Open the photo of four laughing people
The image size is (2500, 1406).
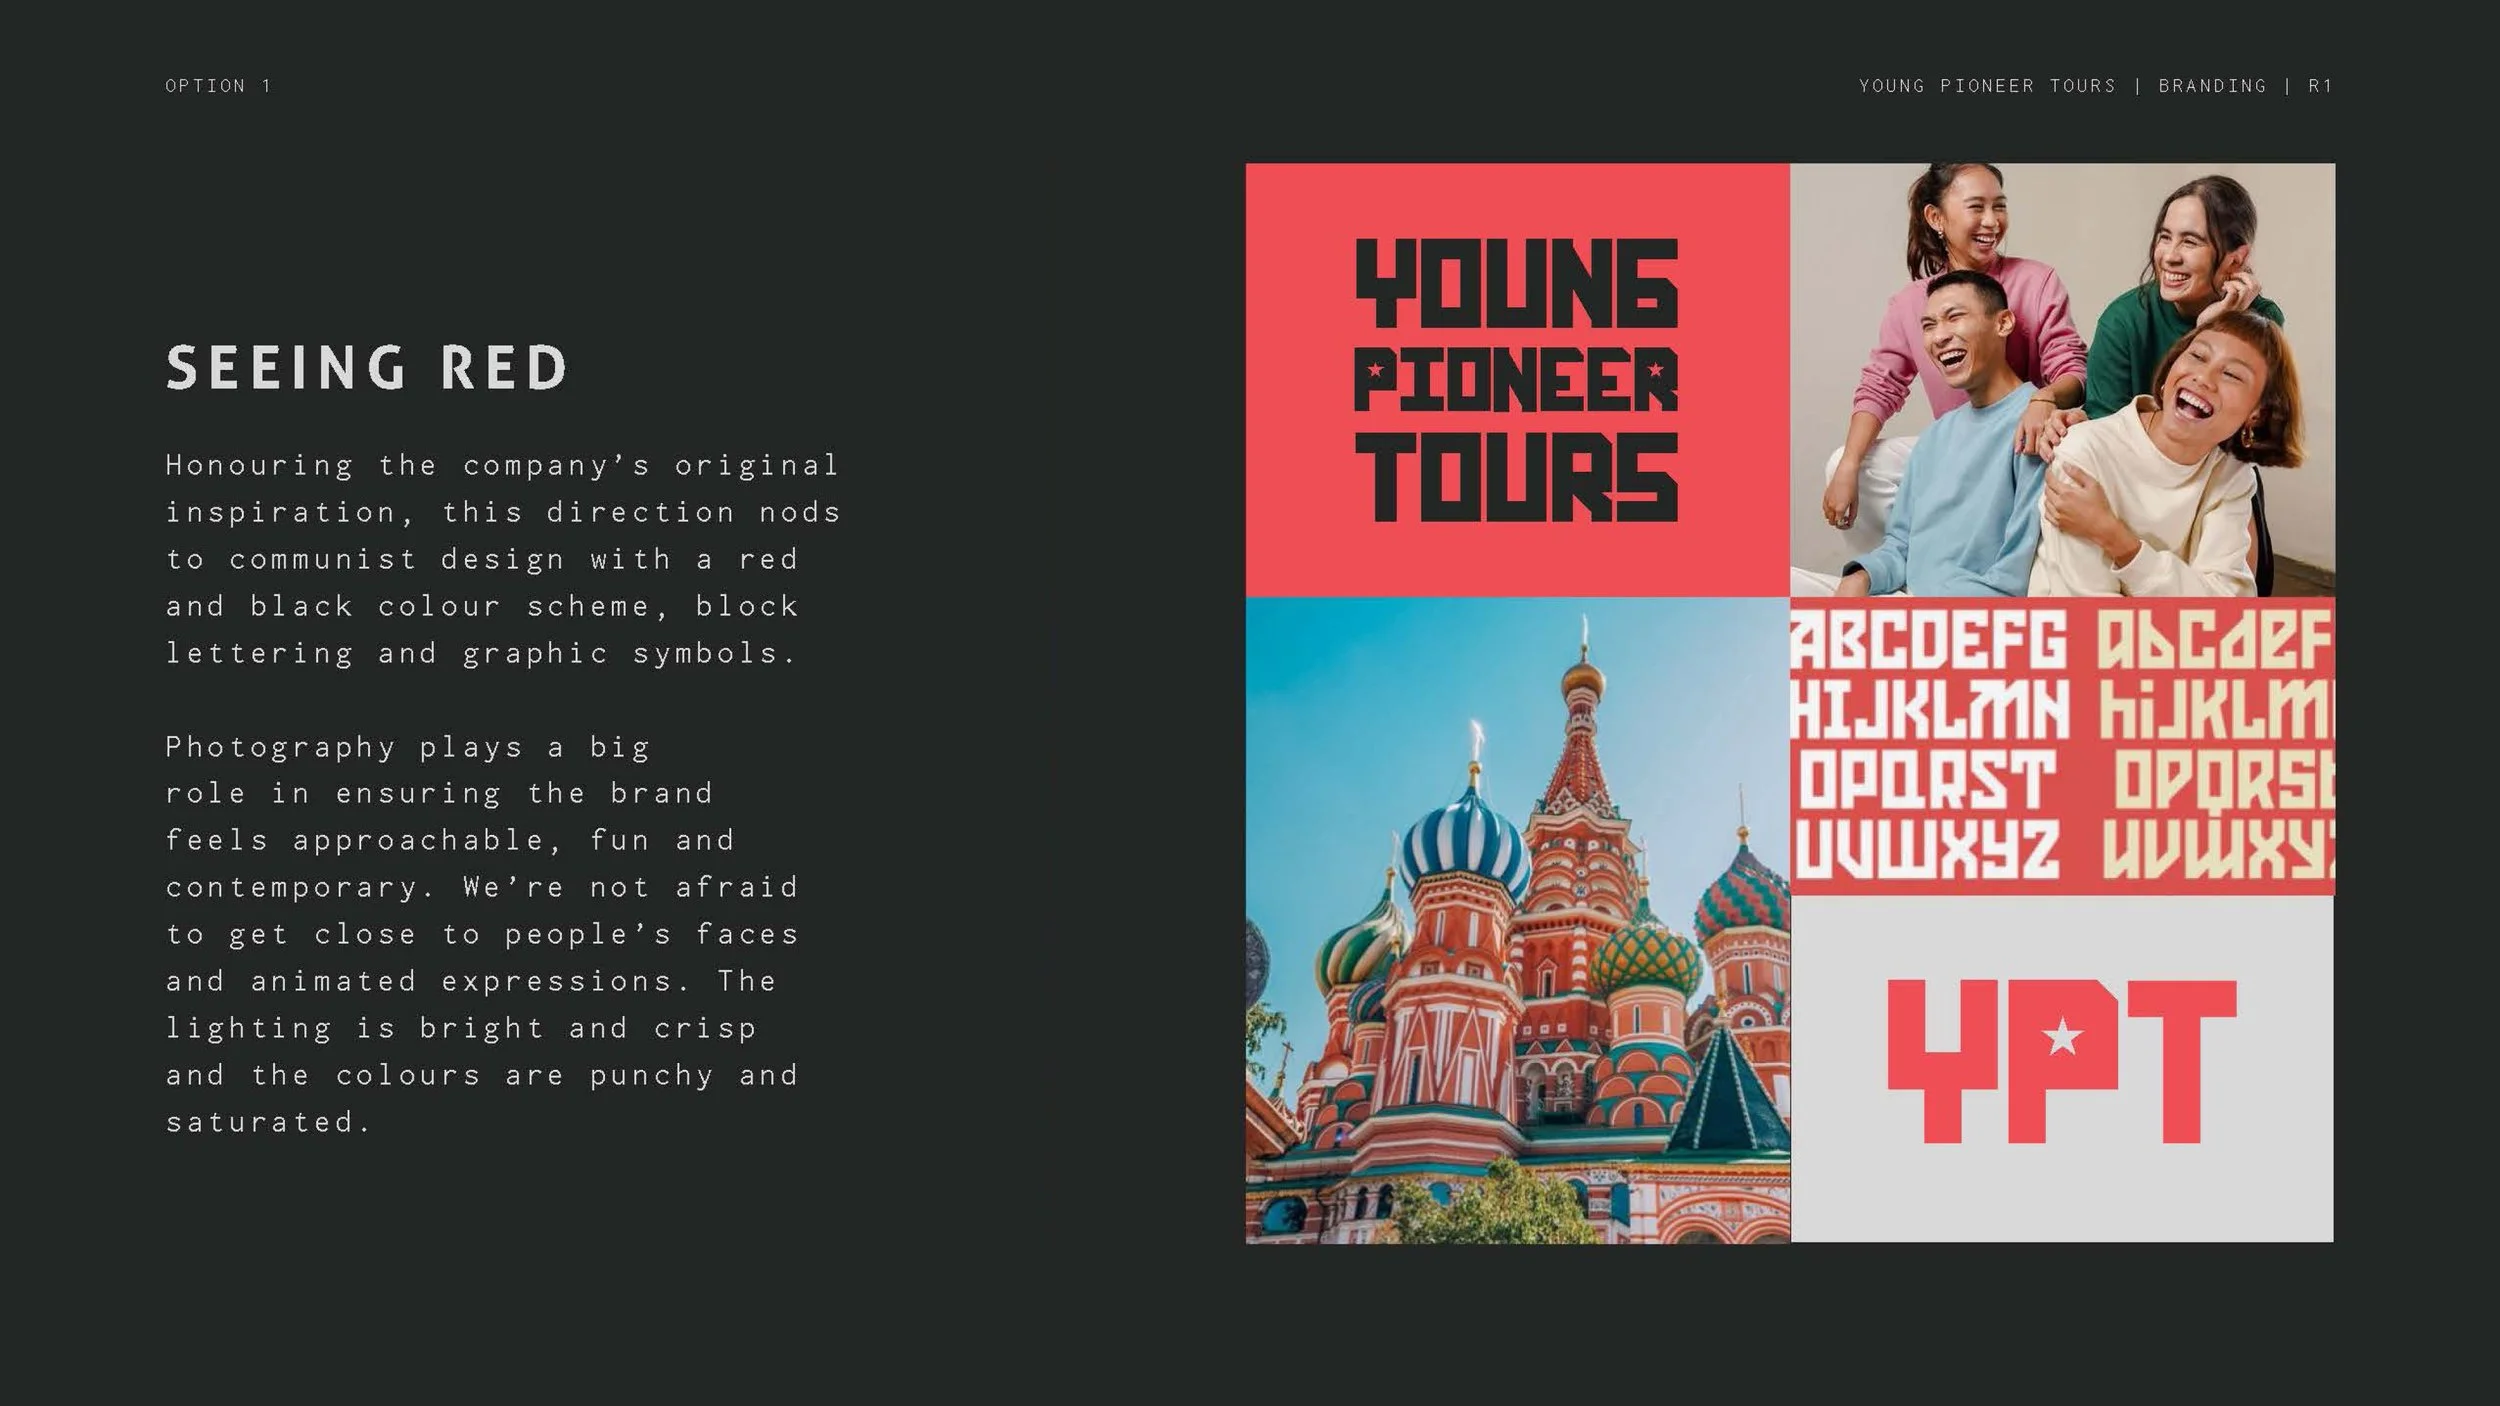tap(2062, 380)
